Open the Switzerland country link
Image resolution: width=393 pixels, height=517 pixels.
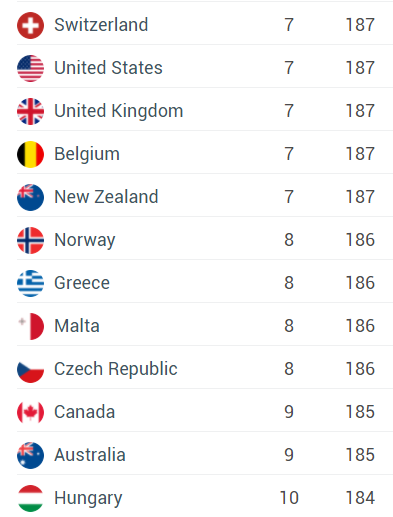pyautogui.click(x=101, y=25)
